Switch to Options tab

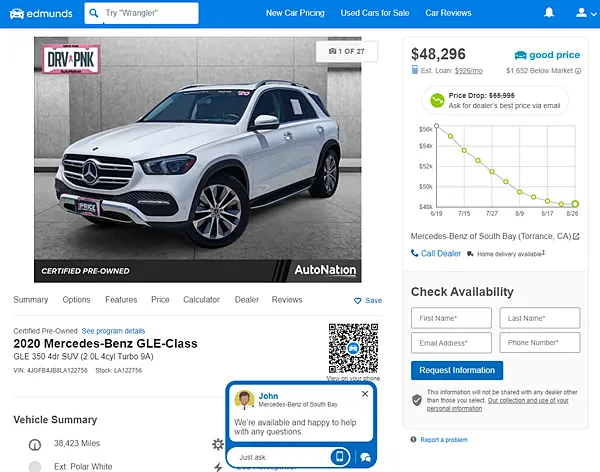coord(77,300)
